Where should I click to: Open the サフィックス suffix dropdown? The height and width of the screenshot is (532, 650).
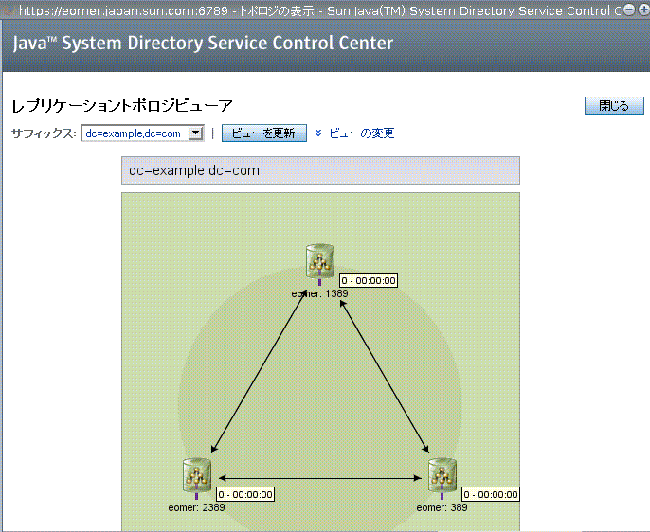pyautogui.click(x=143, y=133)
